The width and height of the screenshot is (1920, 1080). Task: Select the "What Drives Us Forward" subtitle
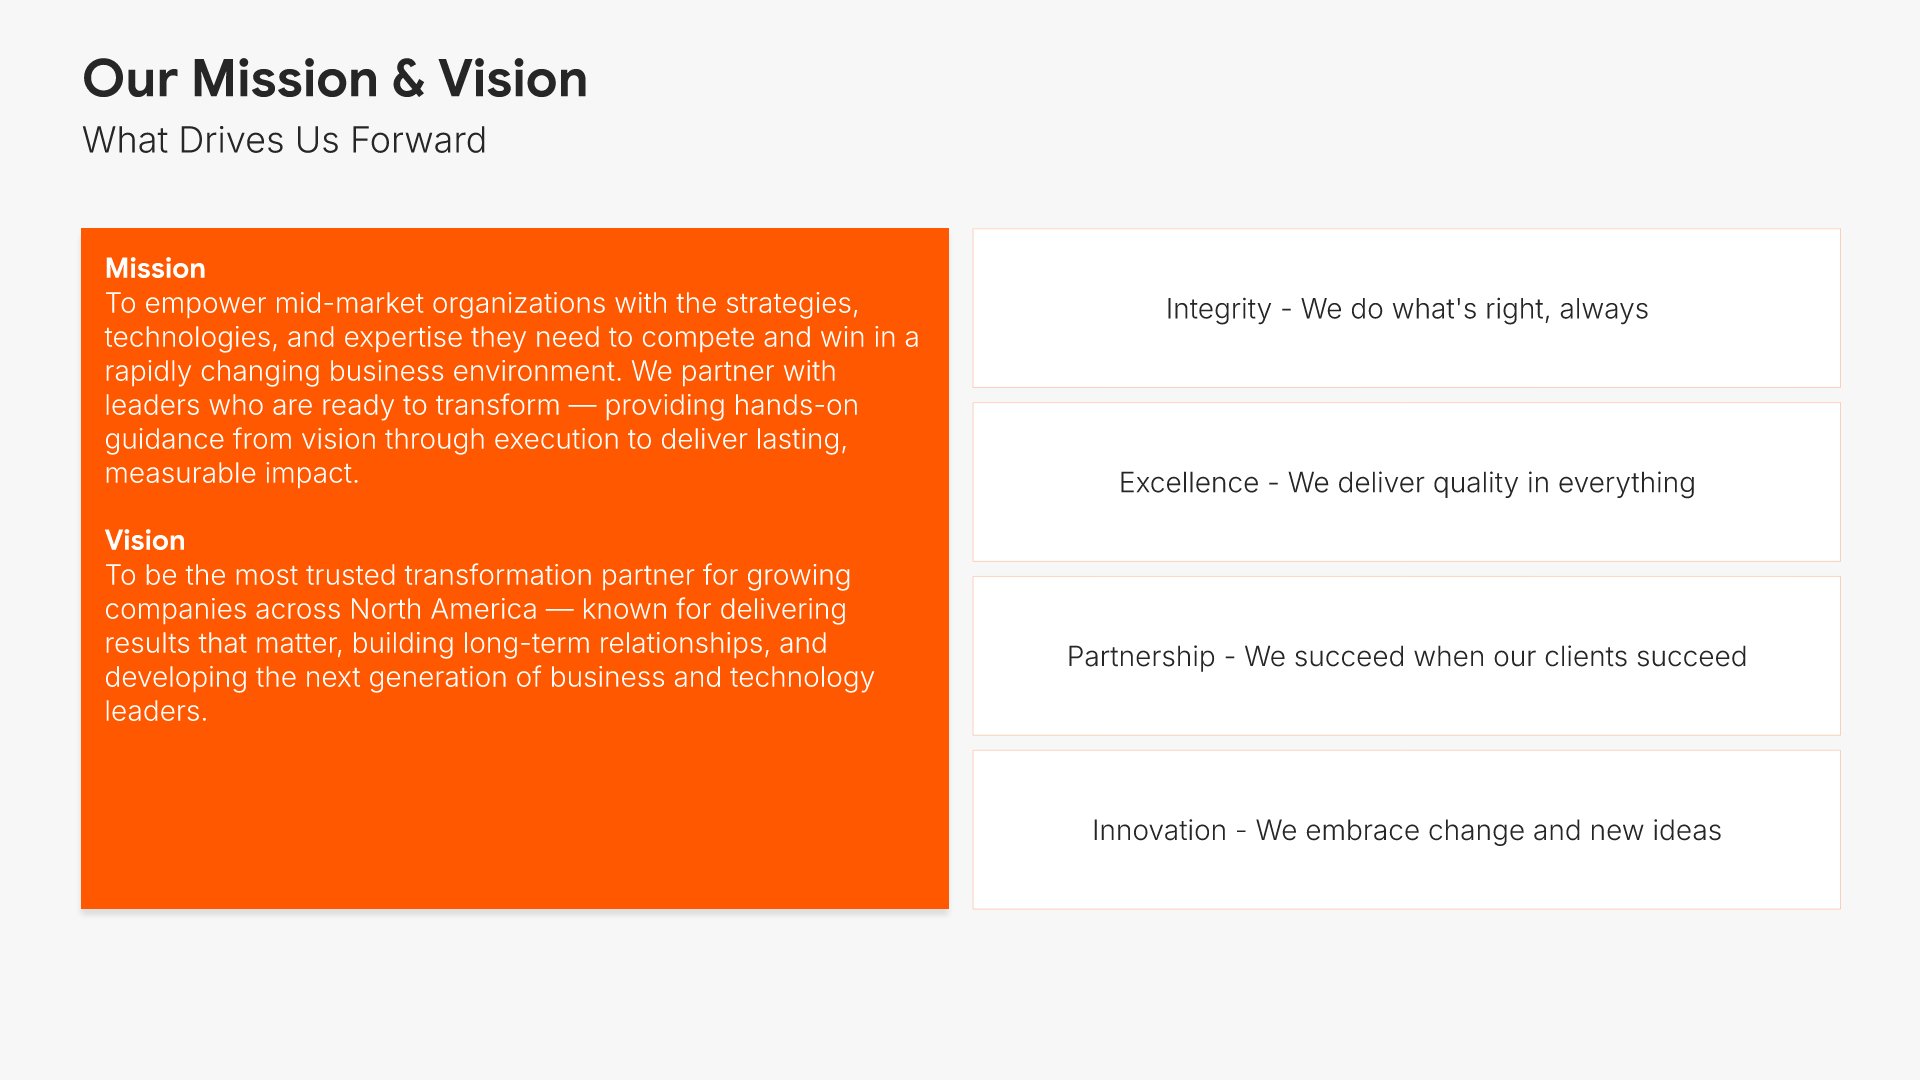point(284,140)
